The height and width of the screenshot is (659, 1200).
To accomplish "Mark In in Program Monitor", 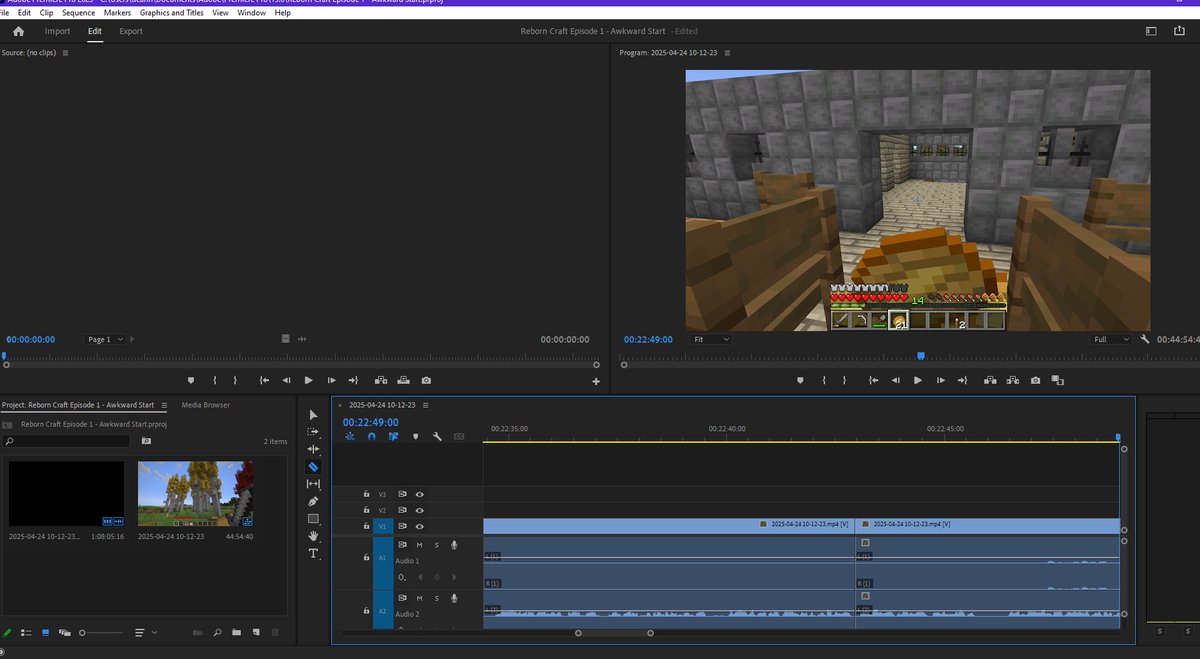I will [824, 380].
